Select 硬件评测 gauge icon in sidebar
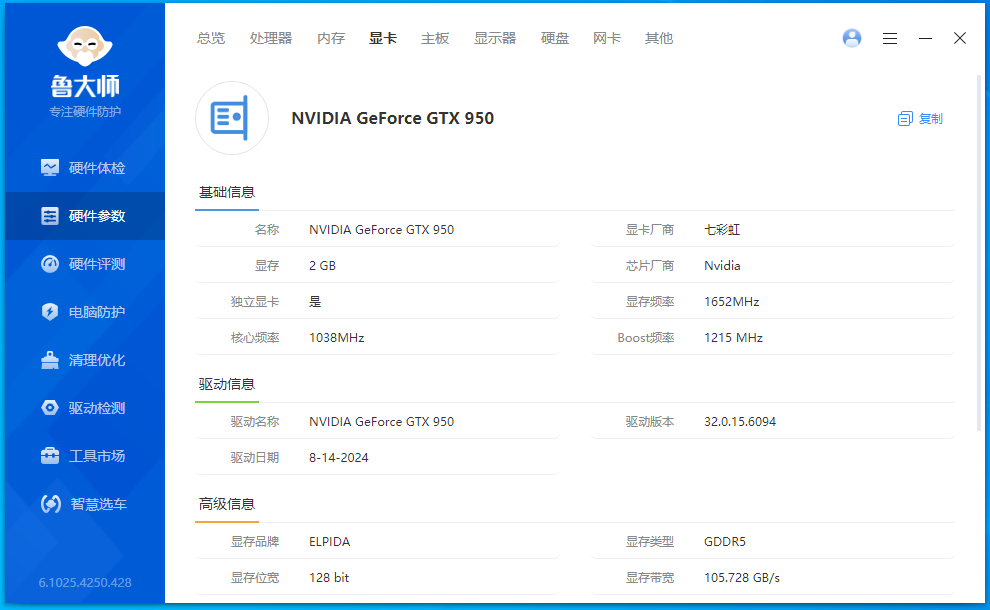Screen dimensions: 990x610 tap(50, 264)
